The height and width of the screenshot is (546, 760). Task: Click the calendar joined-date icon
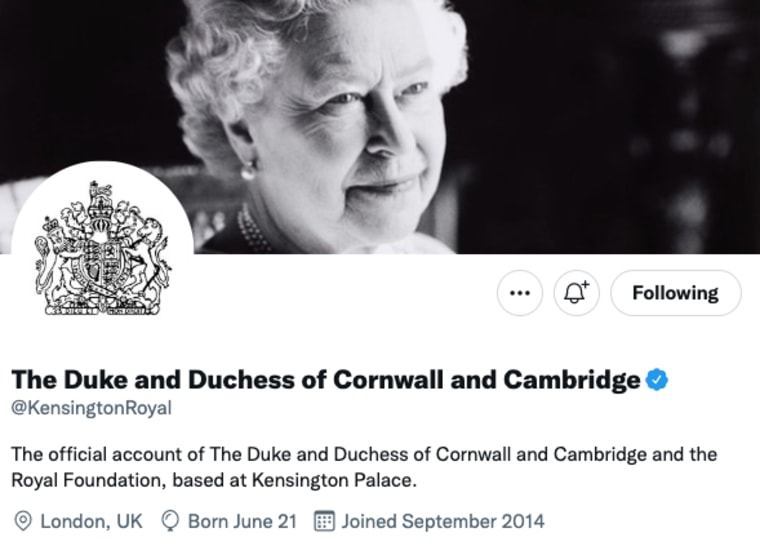324,521
